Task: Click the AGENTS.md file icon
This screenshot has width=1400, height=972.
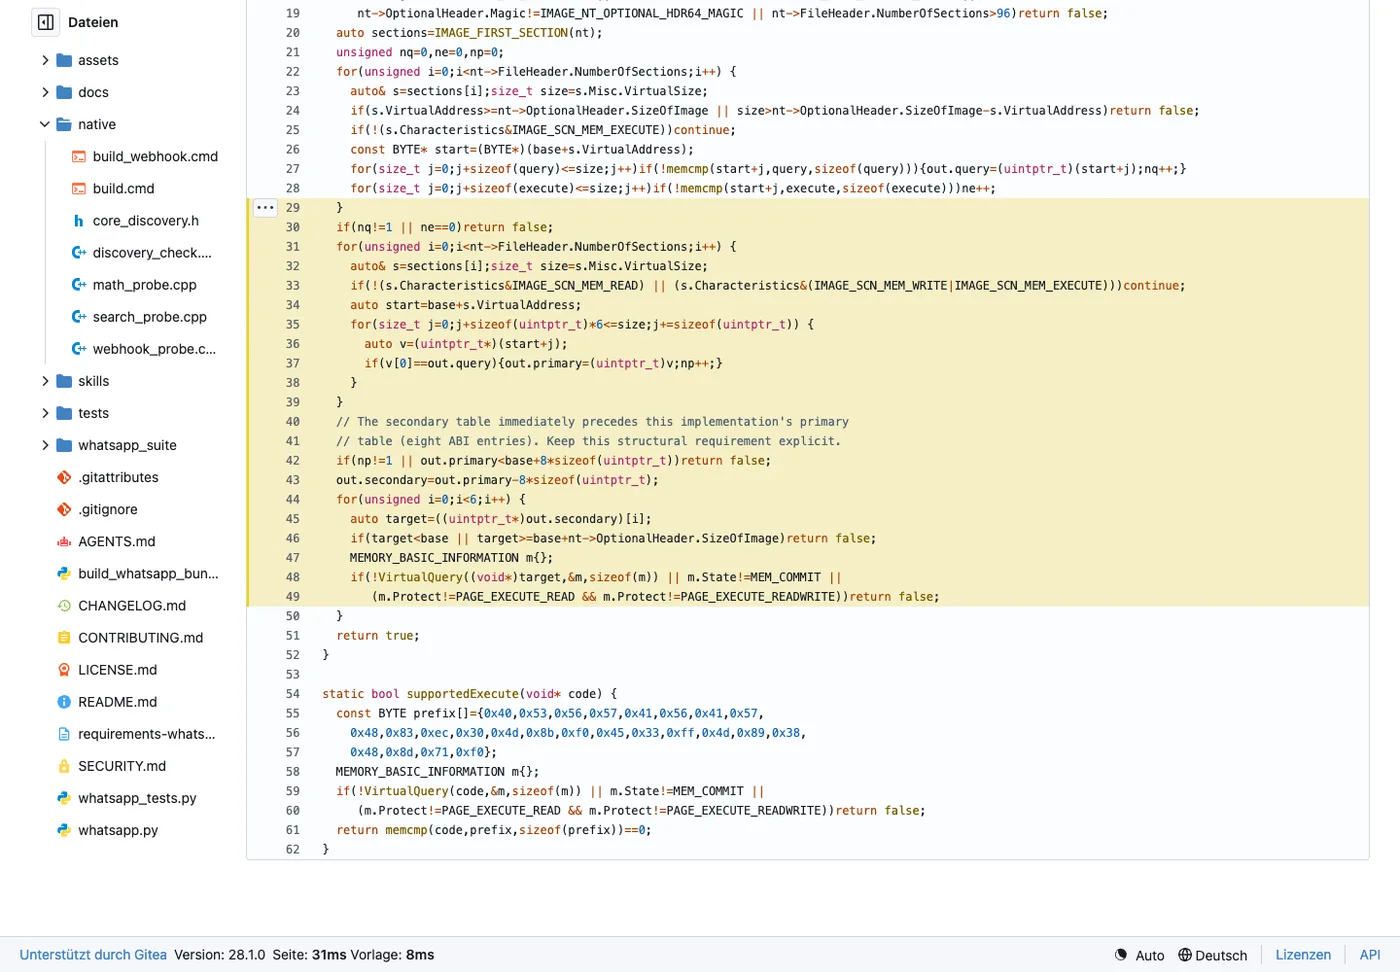Action: click(x=64, y=541)
